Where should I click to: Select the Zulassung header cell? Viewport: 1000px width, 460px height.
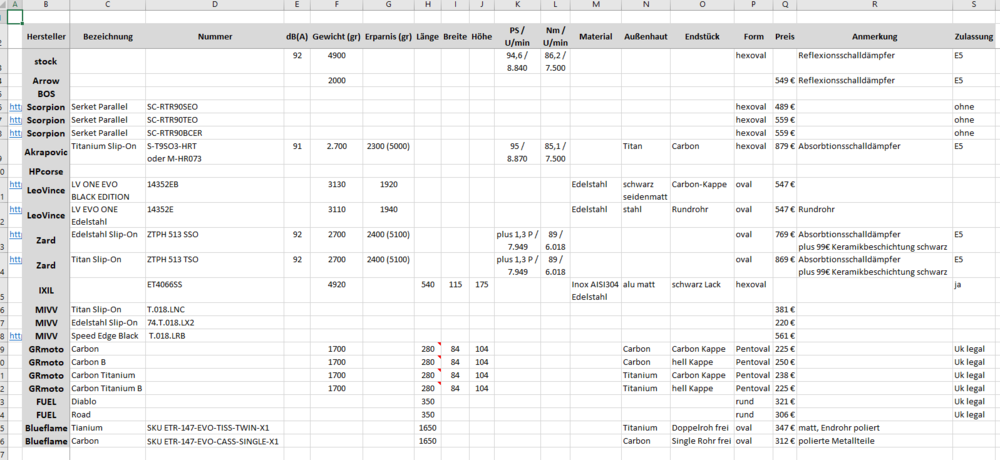(x=975, y=37)
